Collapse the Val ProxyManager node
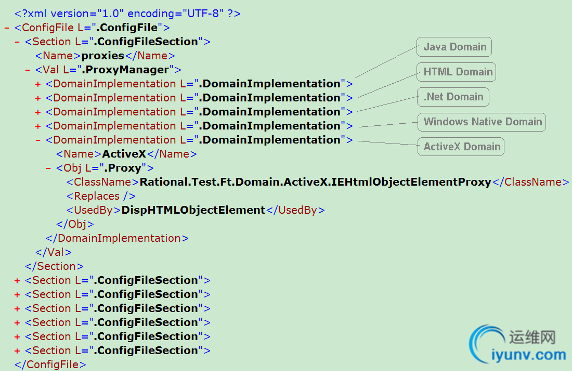This screenshot has width=572, height=371. click(x=27, y=70)
